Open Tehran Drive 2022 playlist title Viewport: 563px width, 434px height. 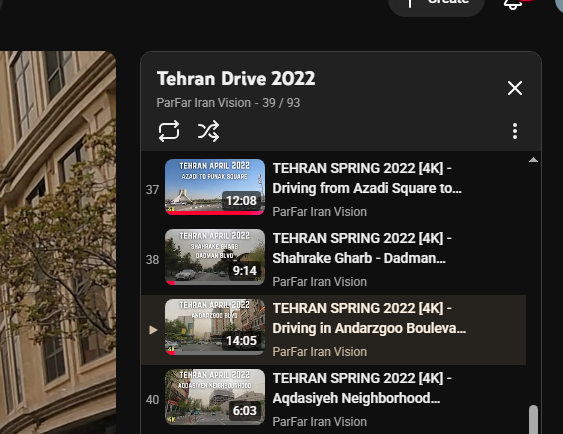click(x=236, y=79)
